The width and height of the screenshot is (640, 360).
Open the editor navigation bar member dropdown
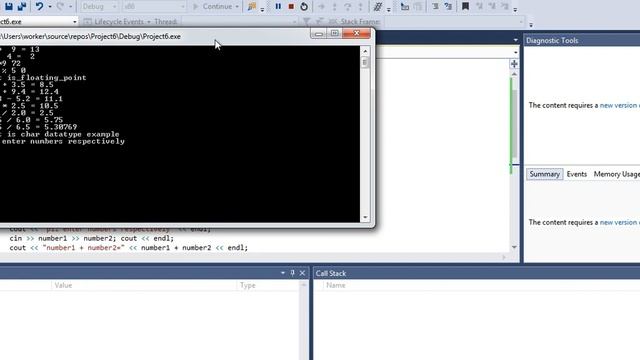pyautogui.click(x=516, y=52)
